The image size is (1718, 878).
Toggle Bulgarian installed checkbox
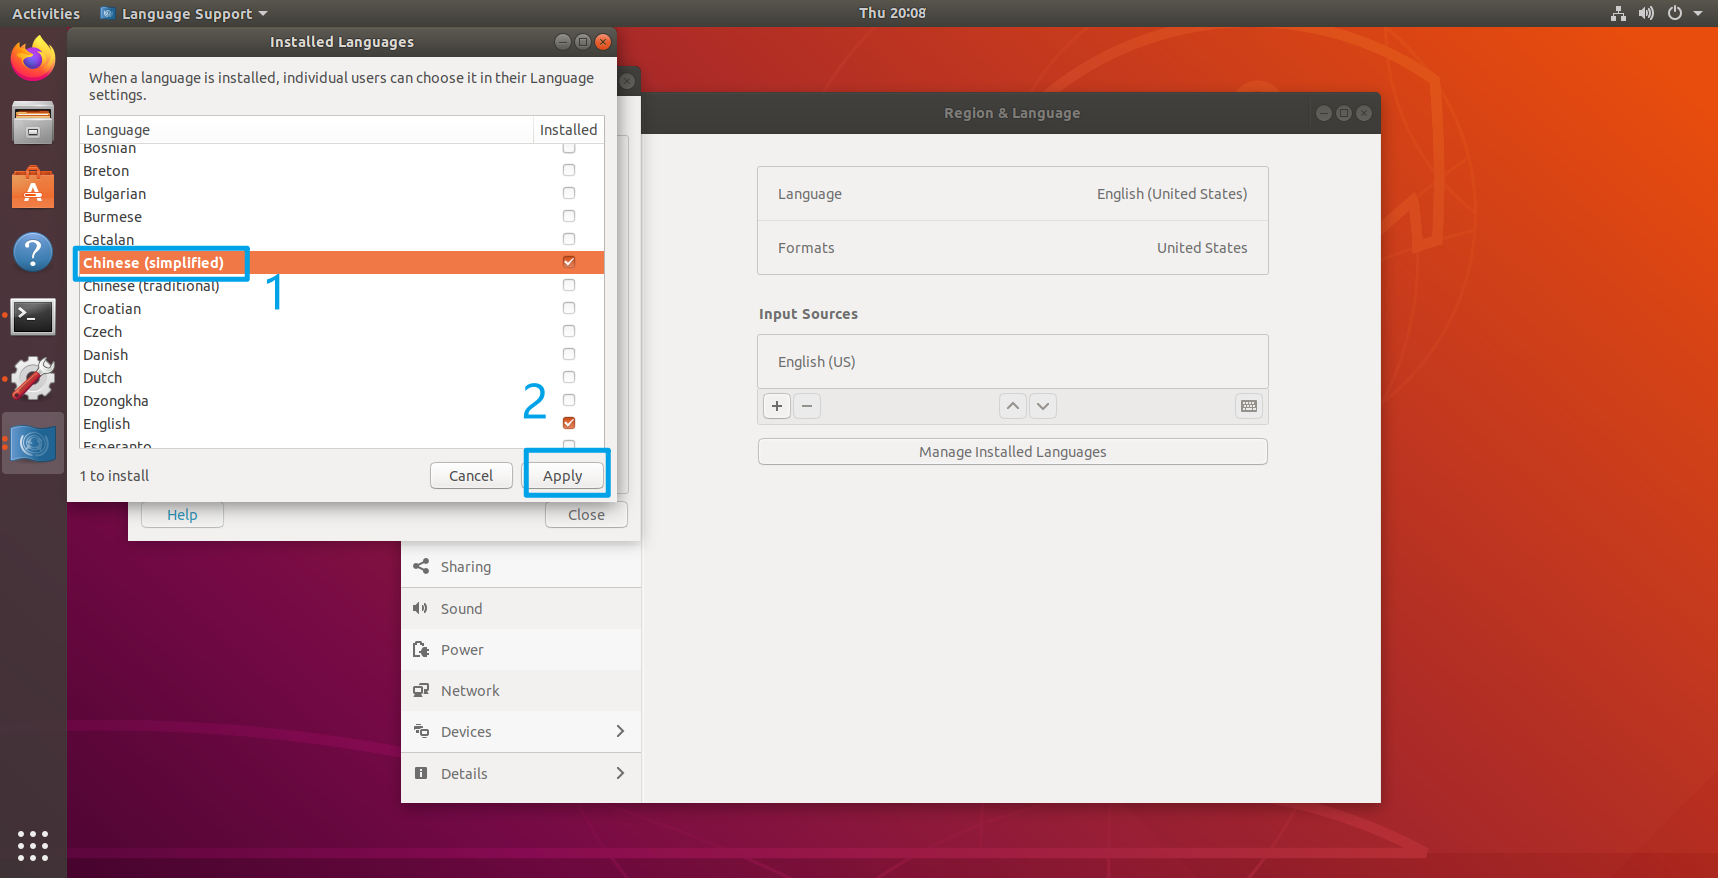tap(569, 193)
